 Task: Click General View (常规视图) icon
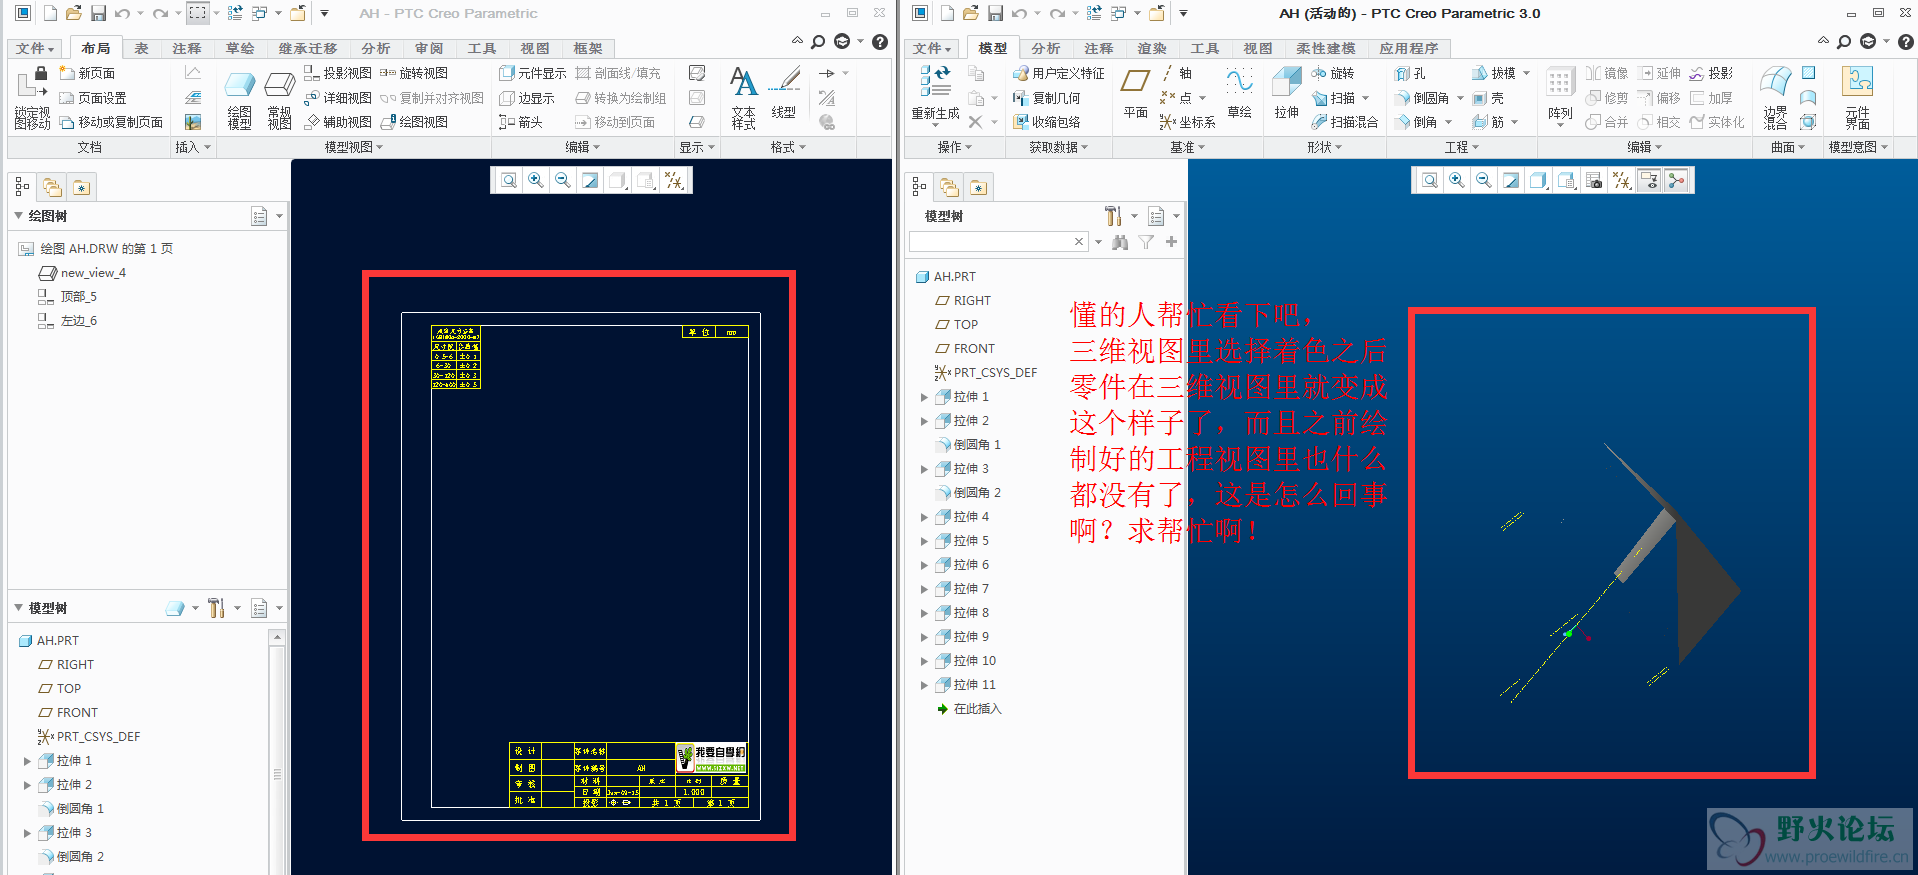coord(279,100)
